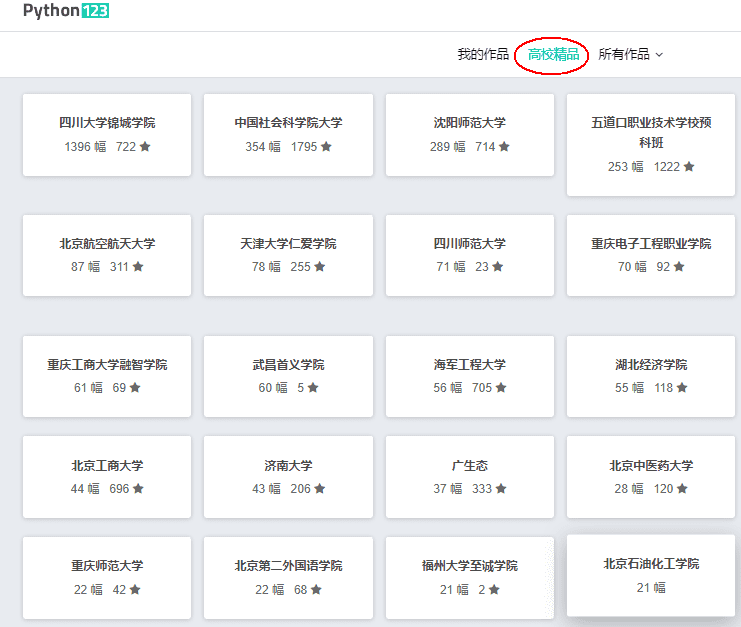Select the 北京石油化工学院 title
Viewport: 741px width, 627px height.
coord(651,564)
